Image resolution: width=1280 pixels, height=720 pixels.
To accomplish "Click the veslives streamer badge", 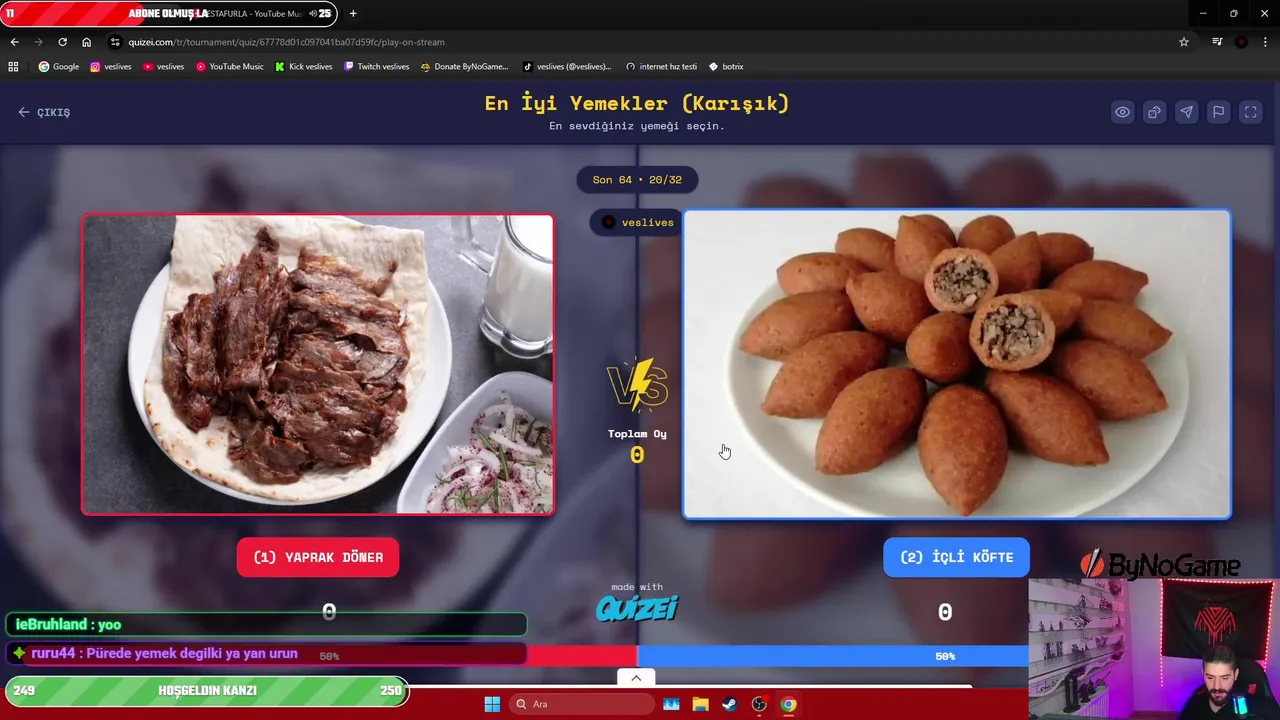I will (x=637, y=222).
